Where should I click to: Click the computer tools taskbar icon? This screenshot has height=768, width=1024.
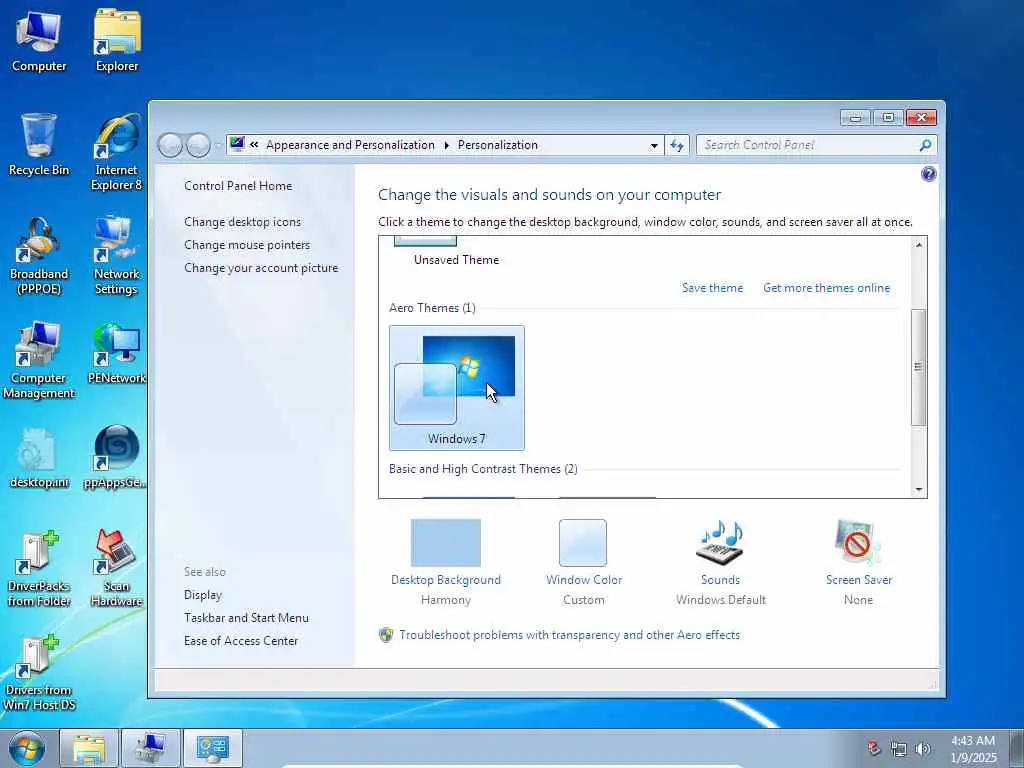pyautogui.click(x=150, y=748)
